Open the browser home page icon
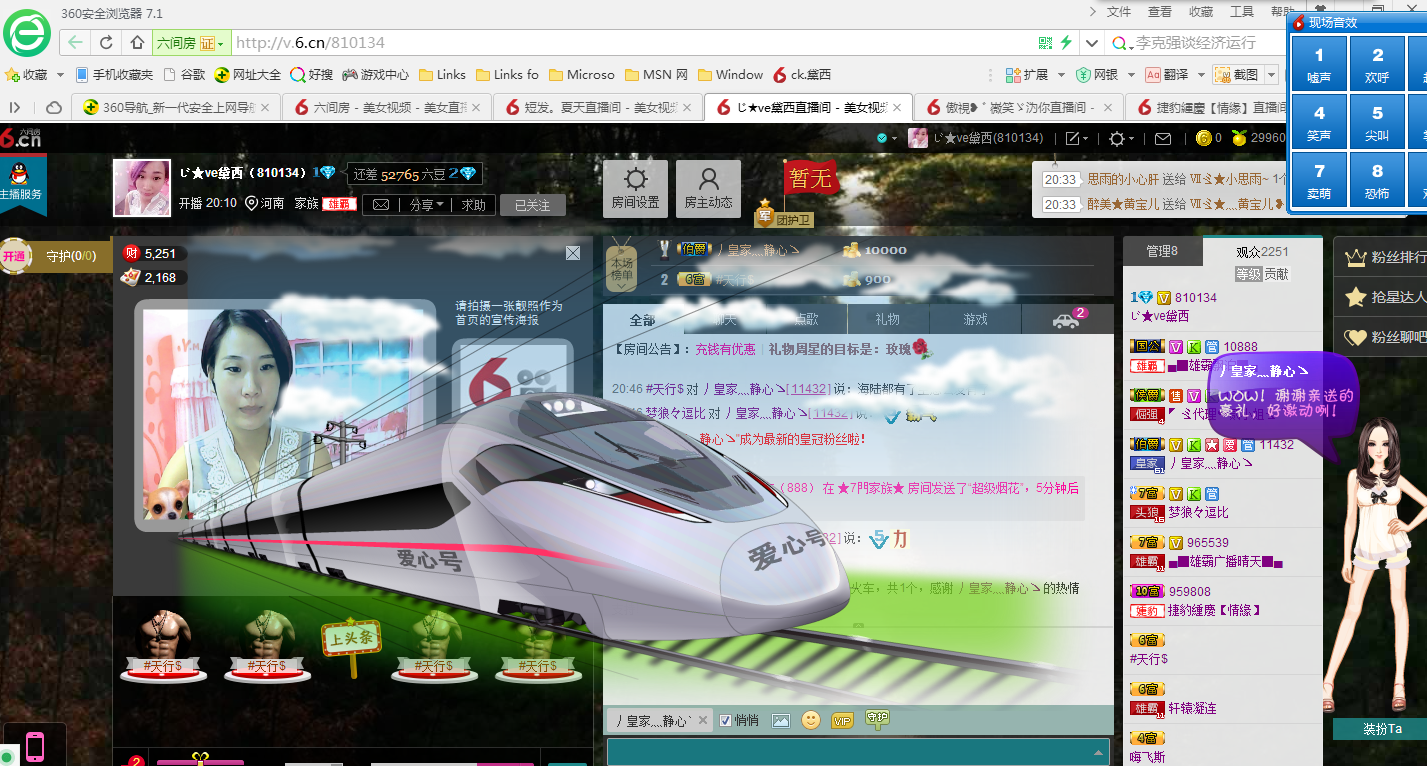1427x766 pixels. point(137,43)
